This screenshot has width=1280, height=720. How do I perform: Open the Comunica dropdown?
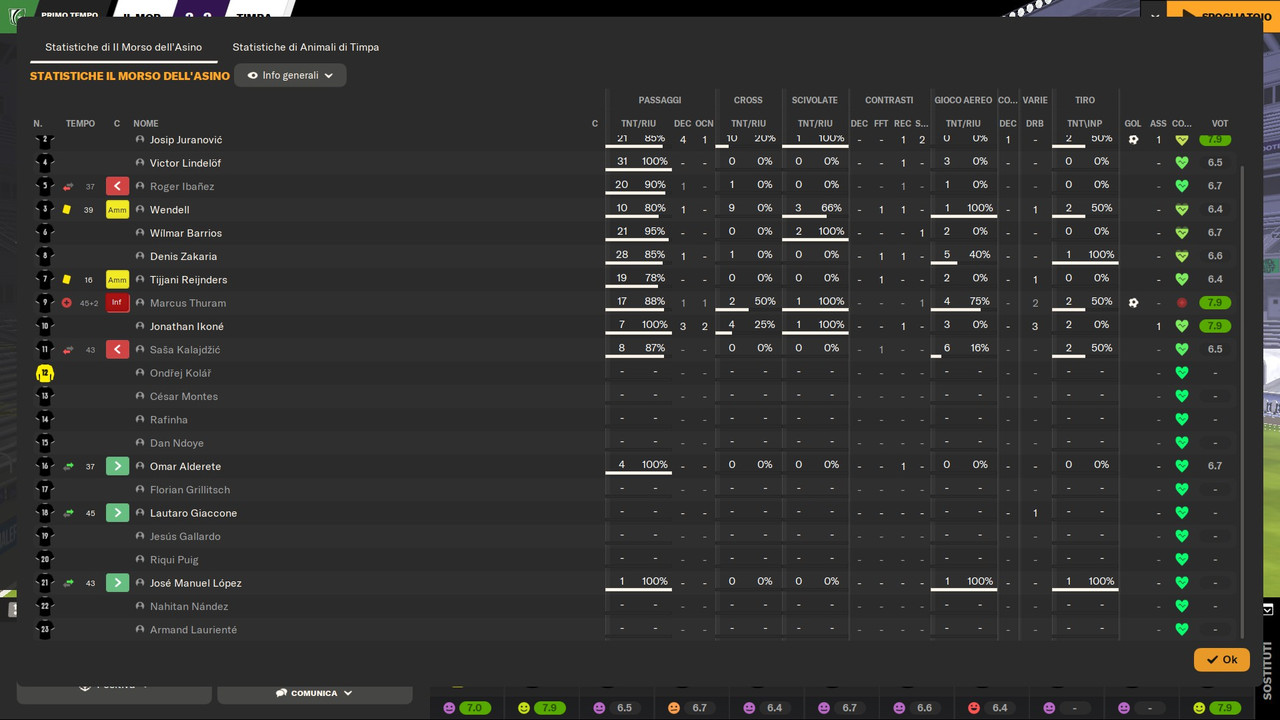(315, 693)
